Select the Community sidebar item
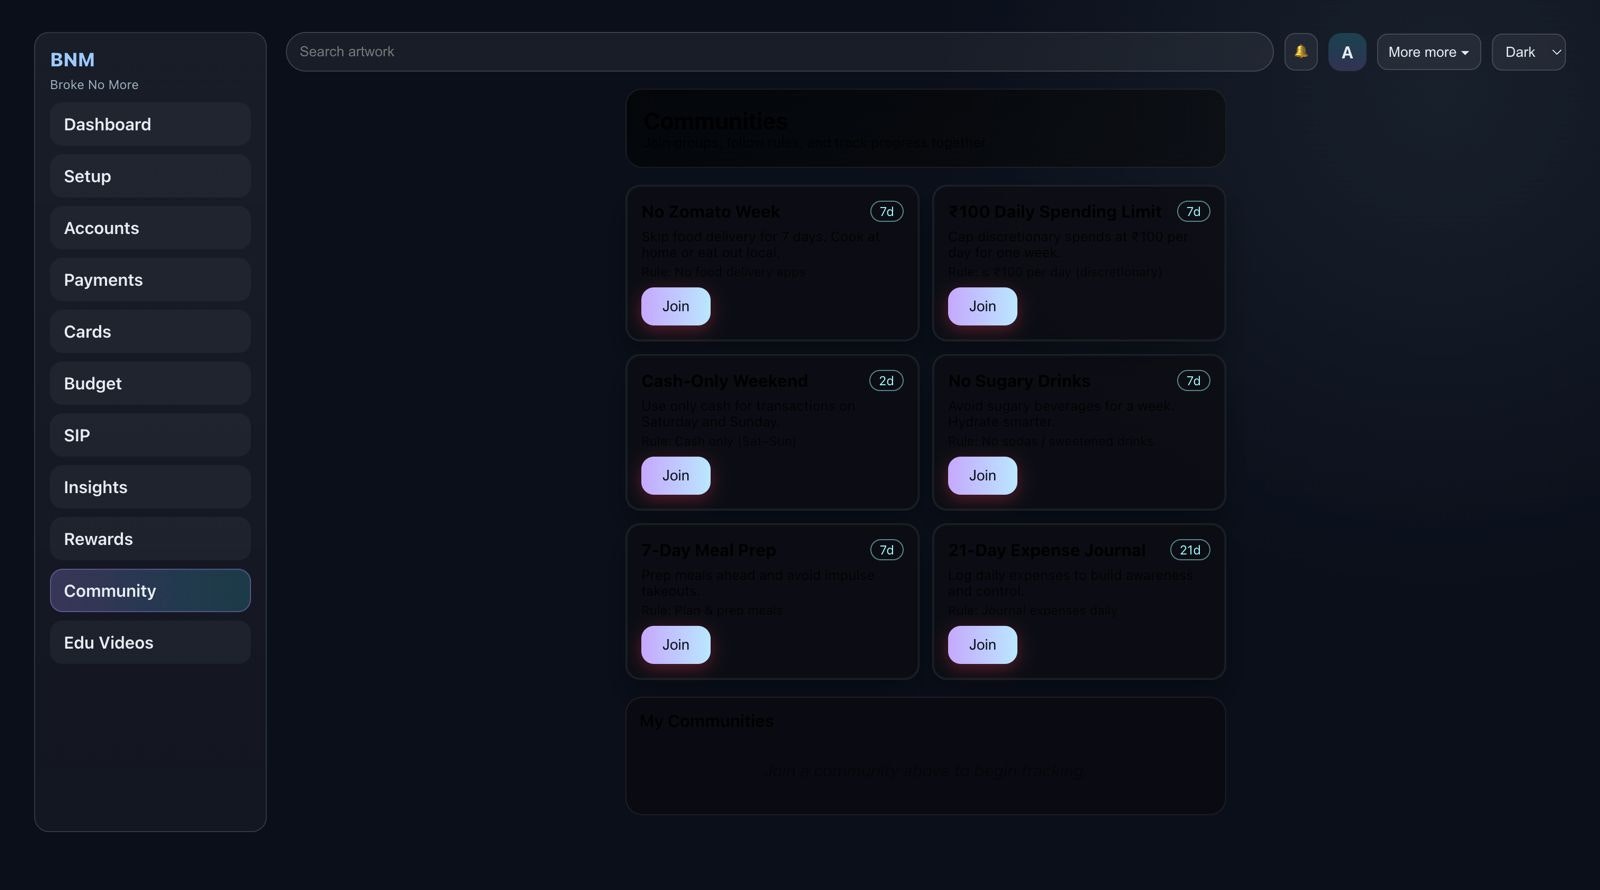 point(150,591)
